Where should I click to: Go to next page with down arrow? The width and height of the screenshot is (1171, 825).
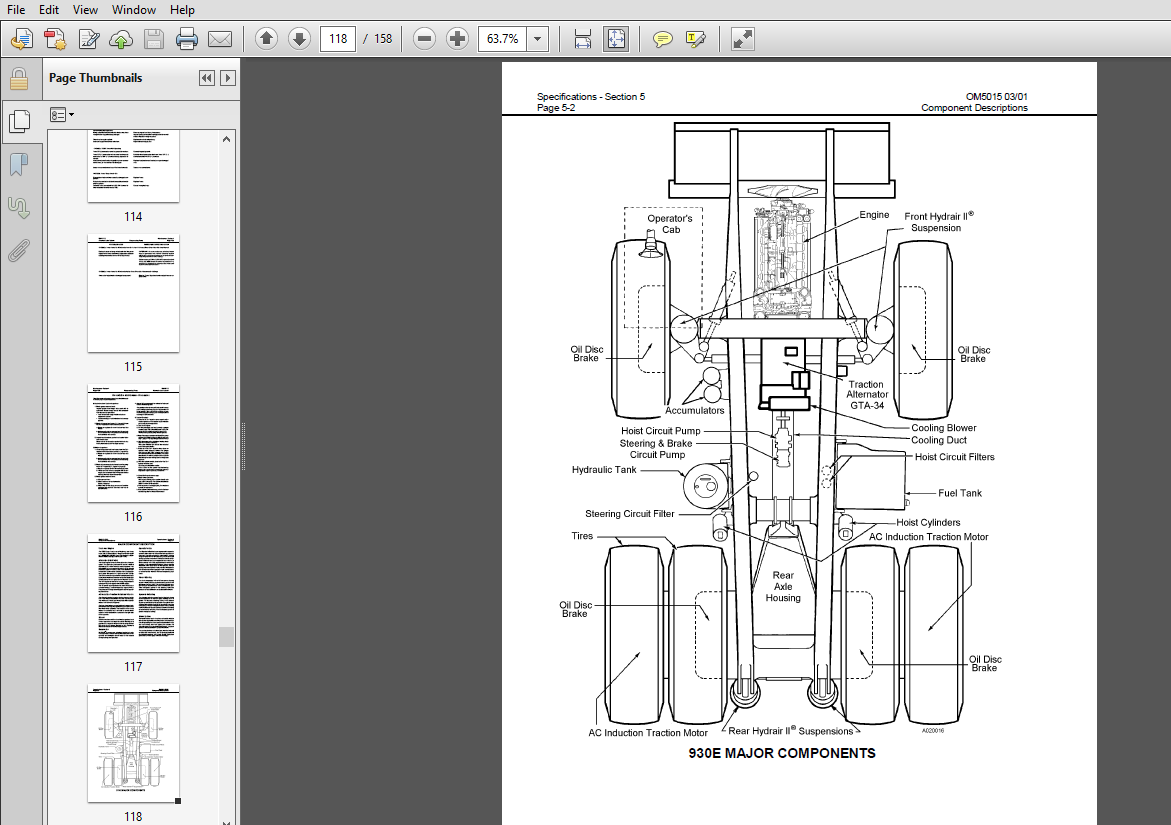299,39
